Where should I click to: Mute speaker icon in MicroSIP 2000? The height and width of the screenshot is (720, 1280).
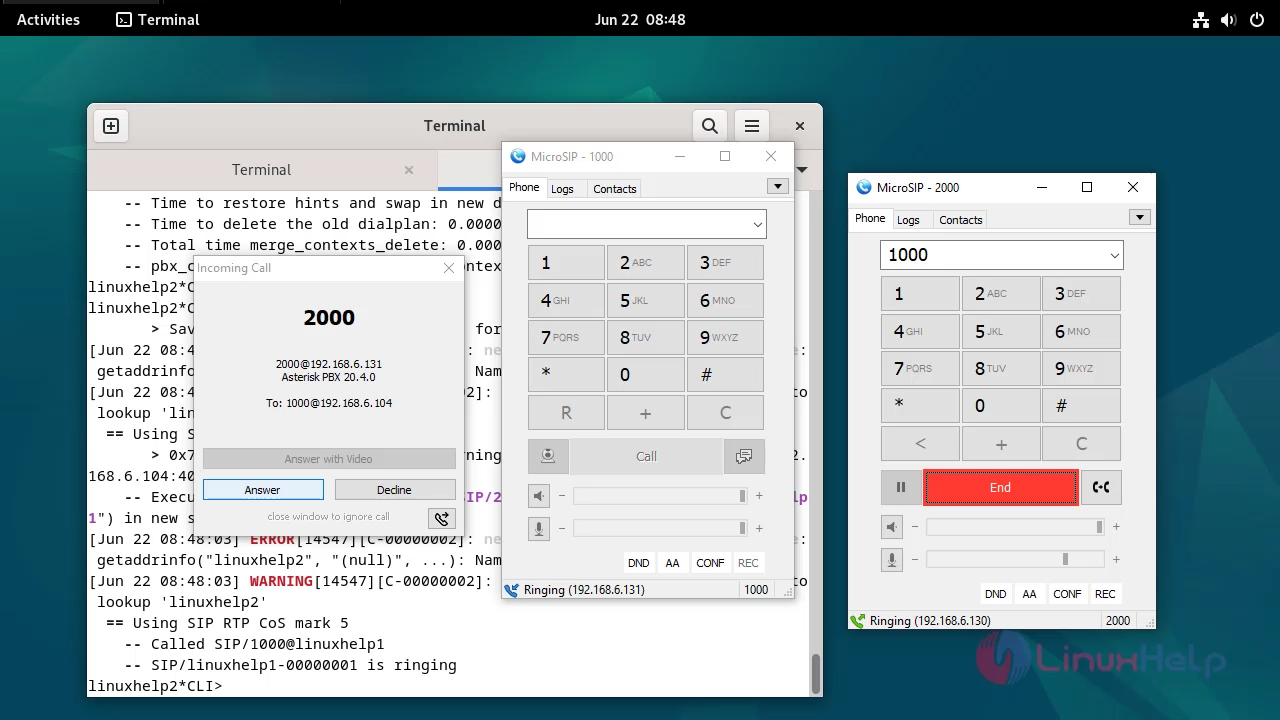(x=892, y=527)
